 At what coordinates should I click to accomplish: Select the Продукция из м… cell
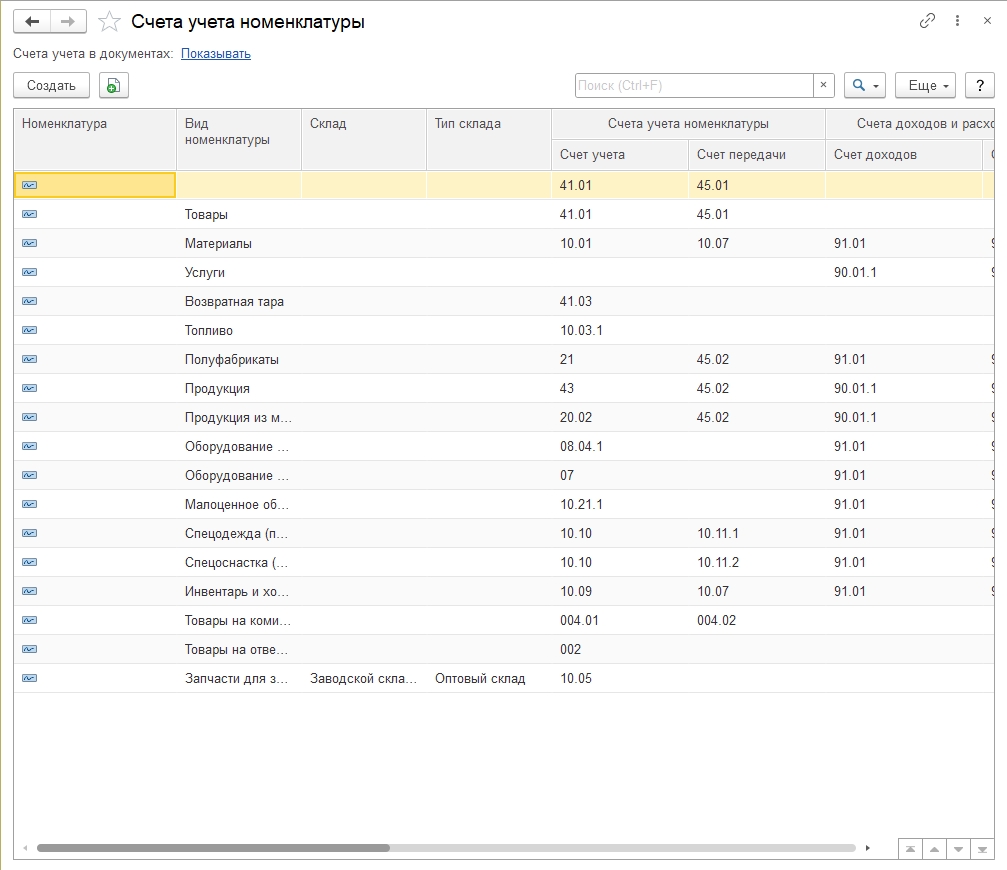[x=239, y=417]
